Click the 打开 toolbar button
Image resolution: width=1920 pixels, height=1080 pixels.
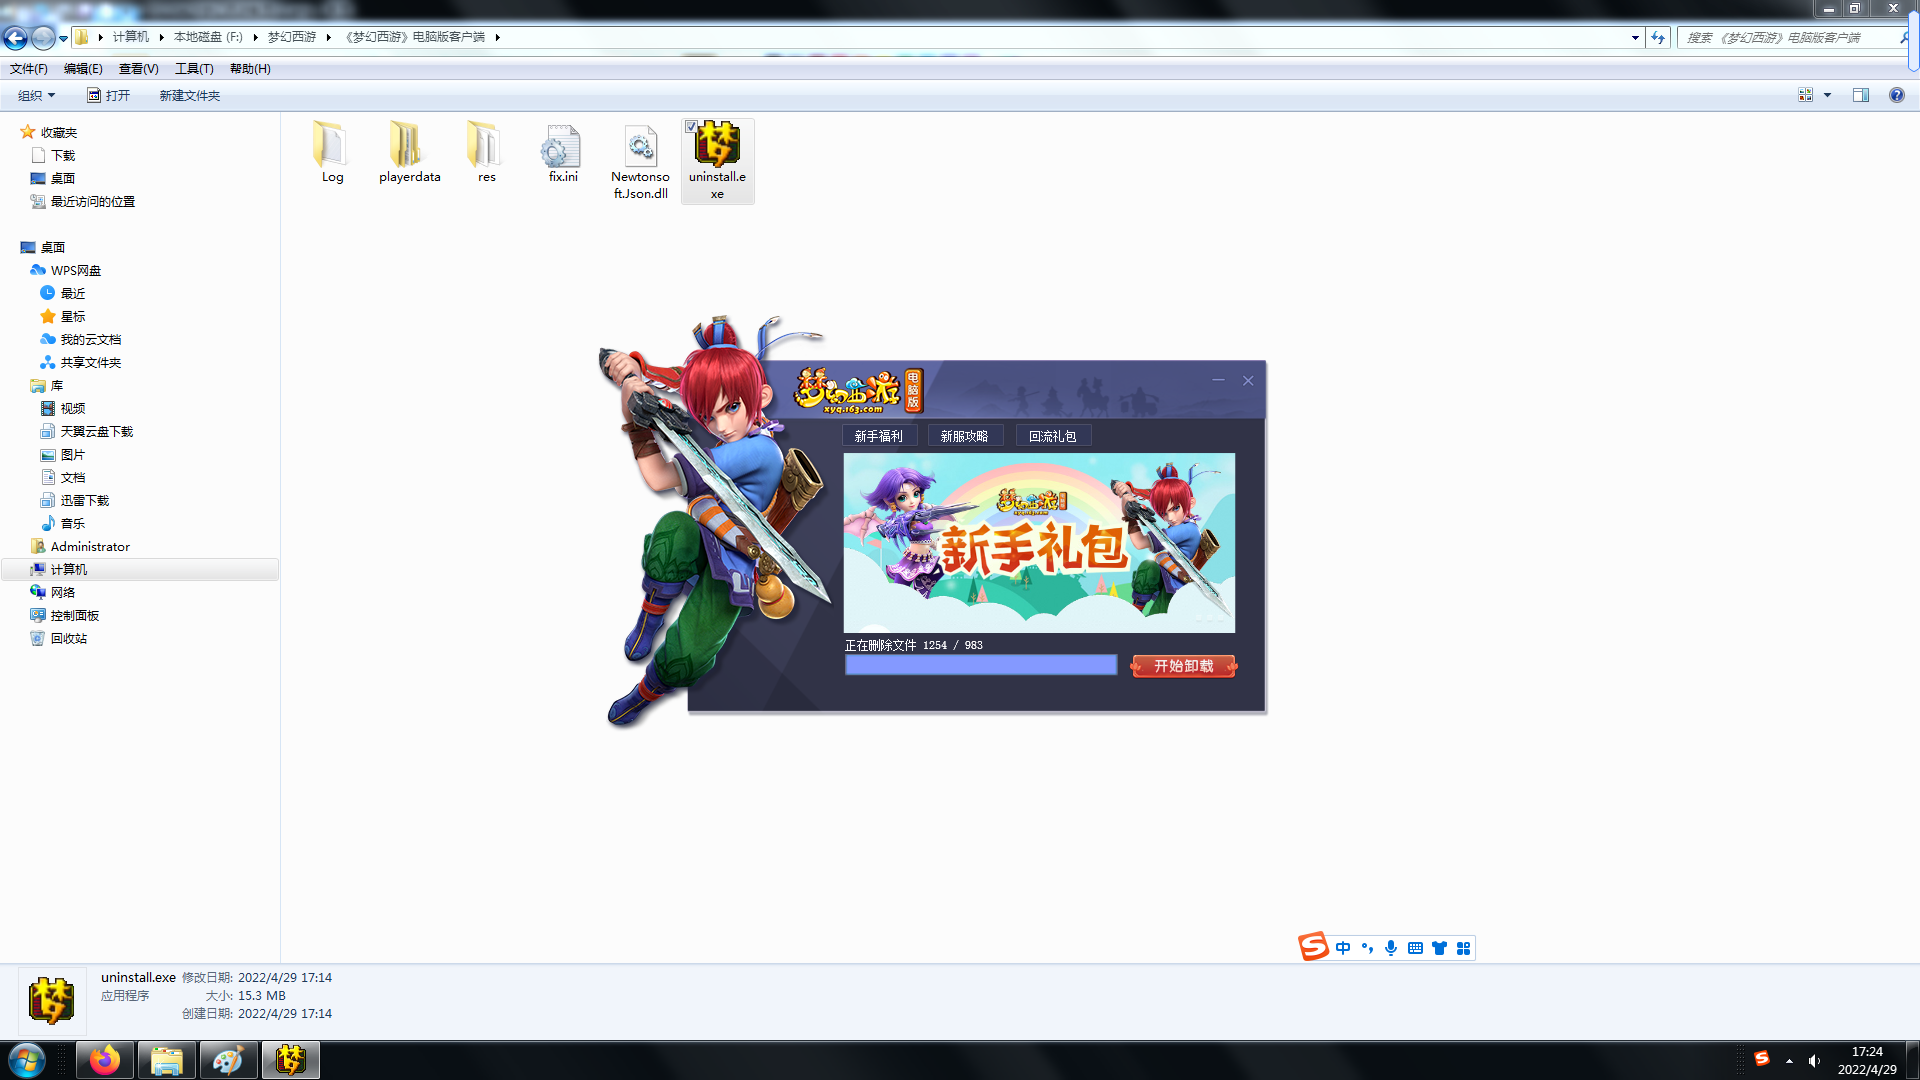coord(108,96)
